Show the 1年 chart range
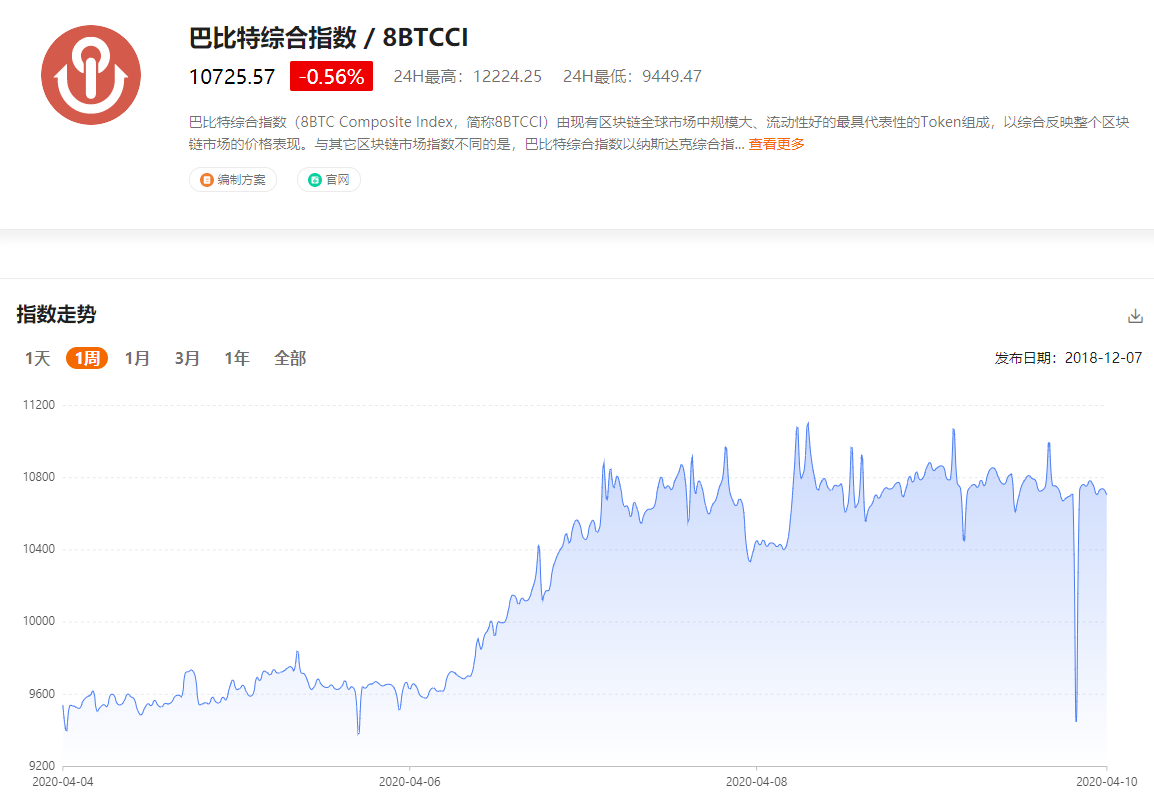The width and height of the screenshot is (1154, 800). click(x=237, y=358)
